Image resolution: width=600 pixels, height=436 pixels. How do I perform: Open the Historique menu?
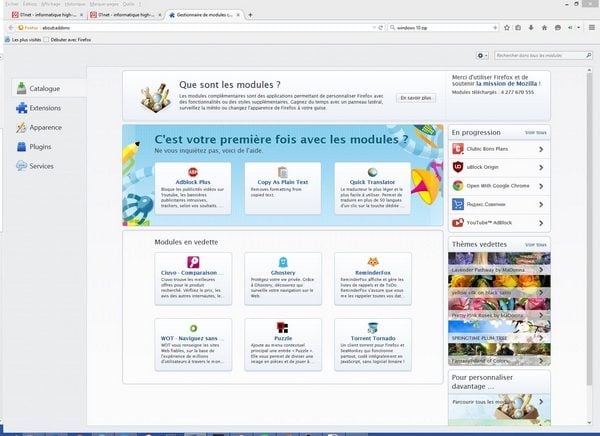coord(75,4)
